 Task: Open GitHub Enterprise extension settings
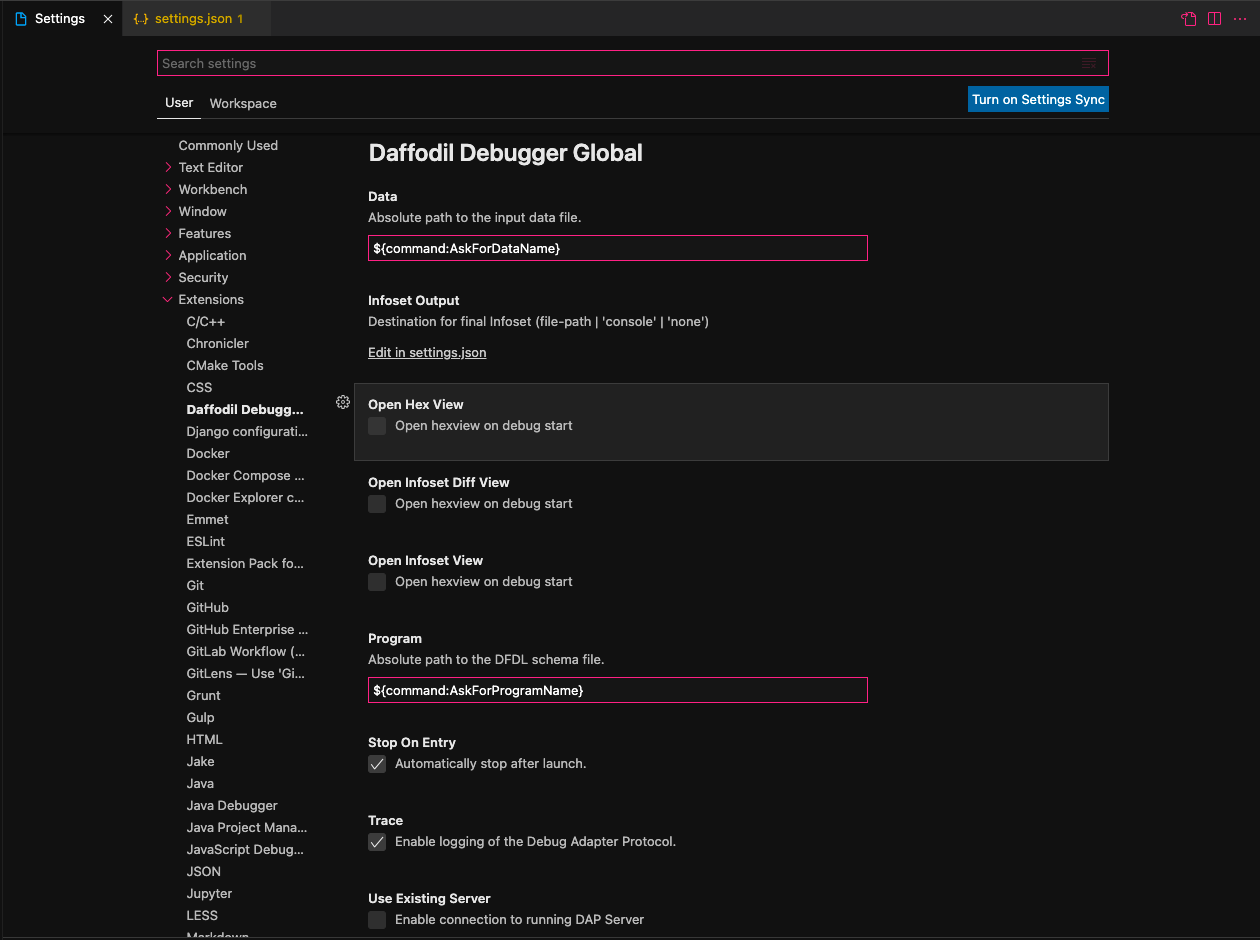(247, 629)
